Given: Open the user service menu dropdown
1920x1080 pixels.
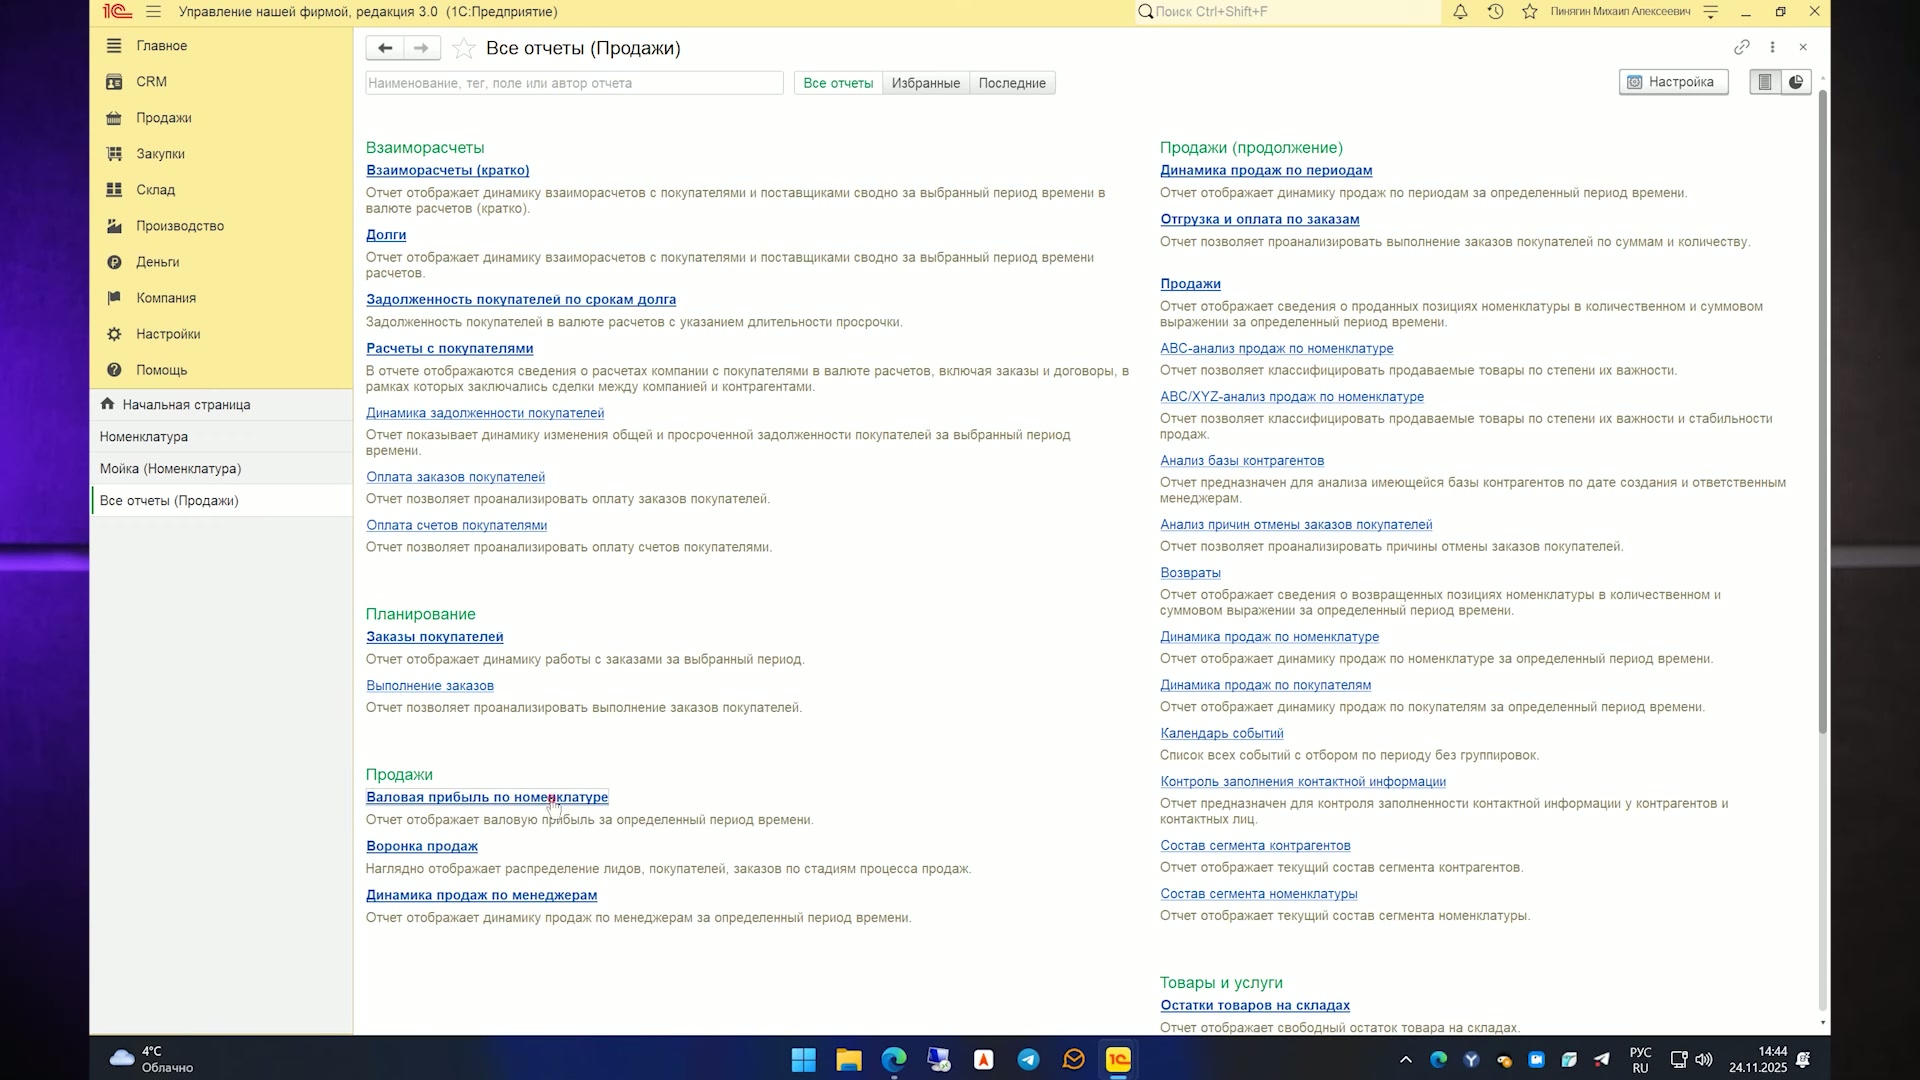Looking at the screenshot, I should point(1710,12).
